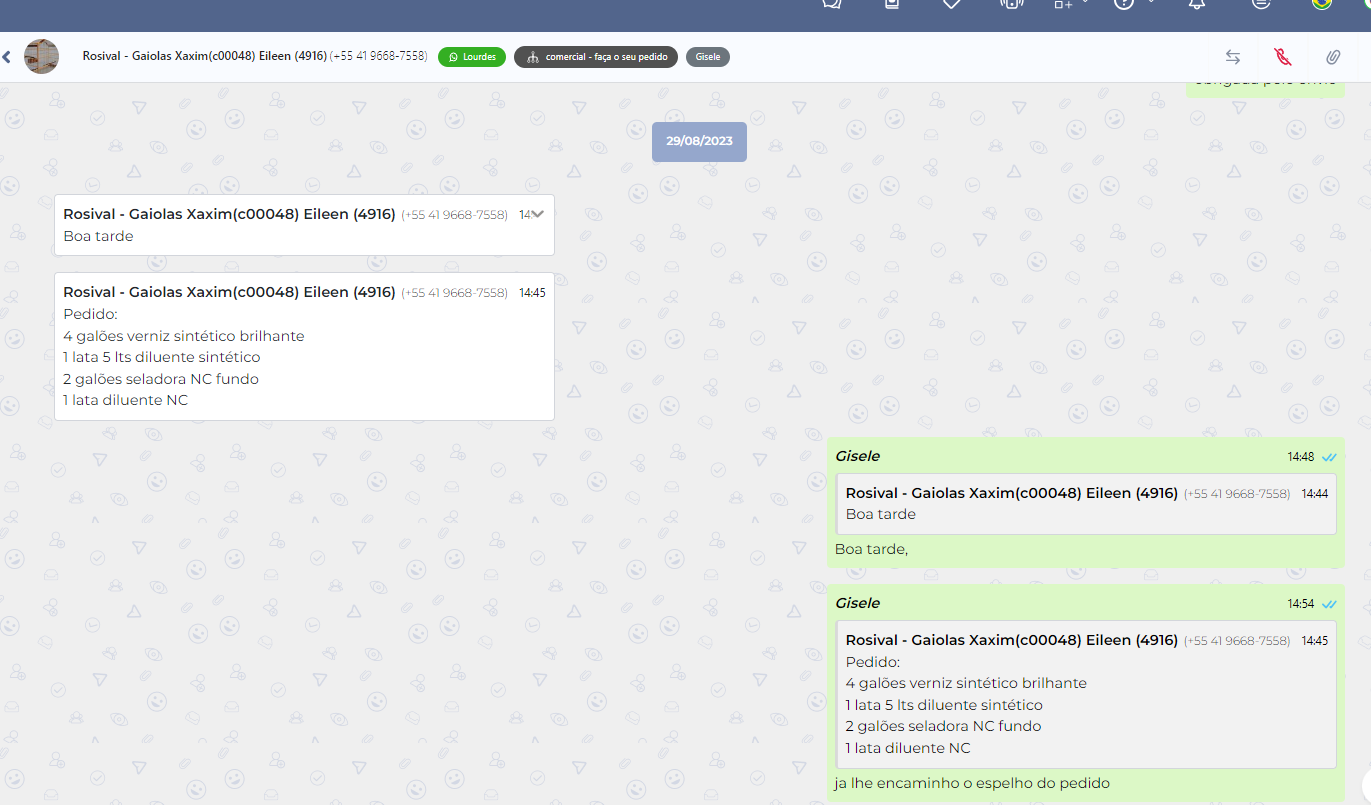Click the tag icon in top bar
This screenshot has height=805, width=1371.
952,4
